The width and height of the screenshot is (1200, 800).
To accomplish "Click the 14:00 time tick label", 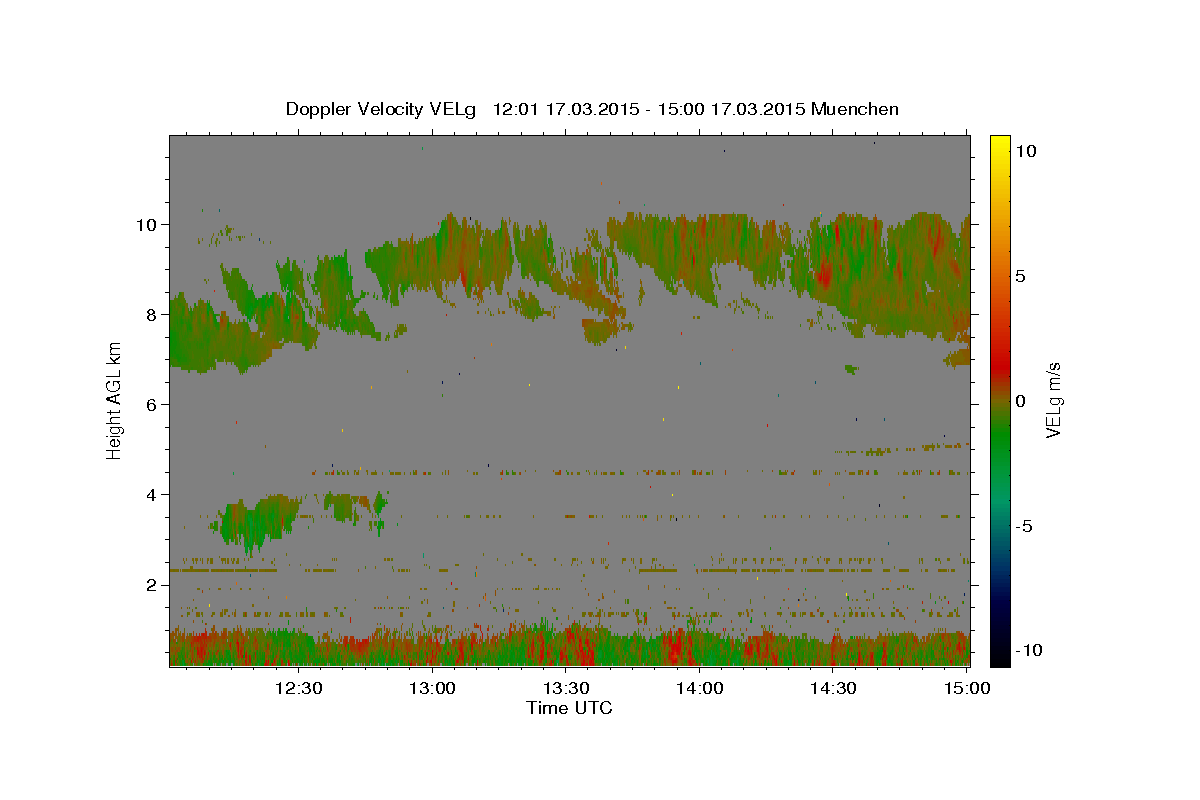I will (x=700, y=688).
